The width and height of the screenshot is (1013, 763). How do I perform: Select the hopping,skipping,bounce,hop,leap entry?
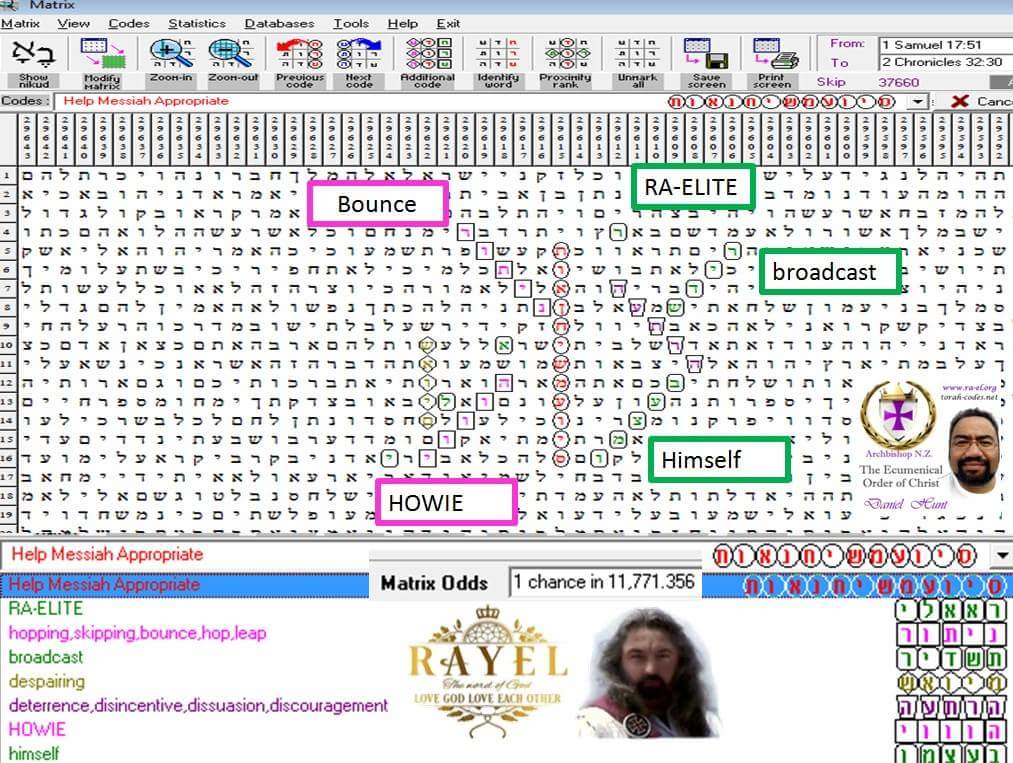pos(137,633)
